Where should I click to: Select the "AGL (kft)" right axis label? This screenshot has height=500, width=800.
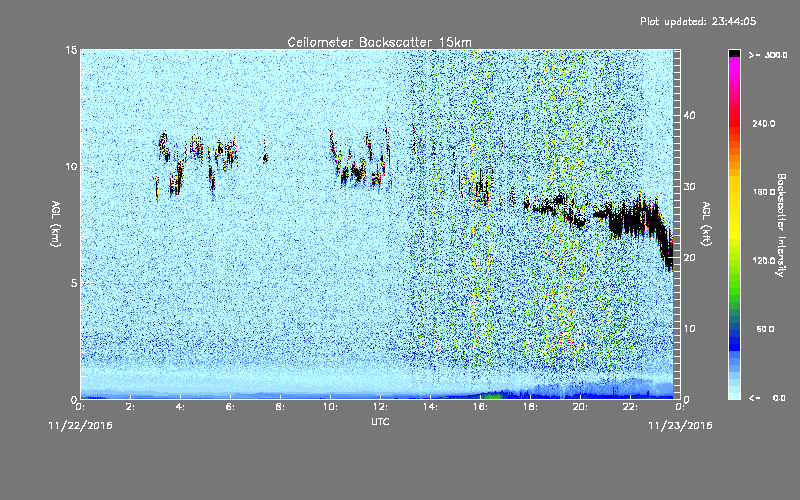pyautogui.click(x=706, y=223)
